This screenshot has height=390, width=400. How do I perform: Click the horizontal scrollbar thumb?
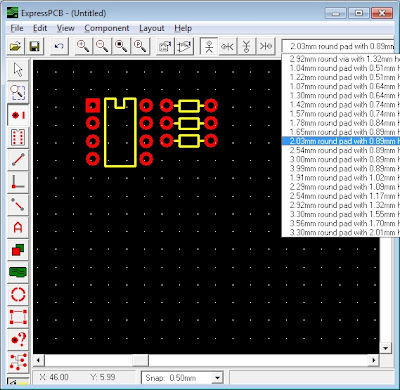pyautogui.click(x=140, y=360)
